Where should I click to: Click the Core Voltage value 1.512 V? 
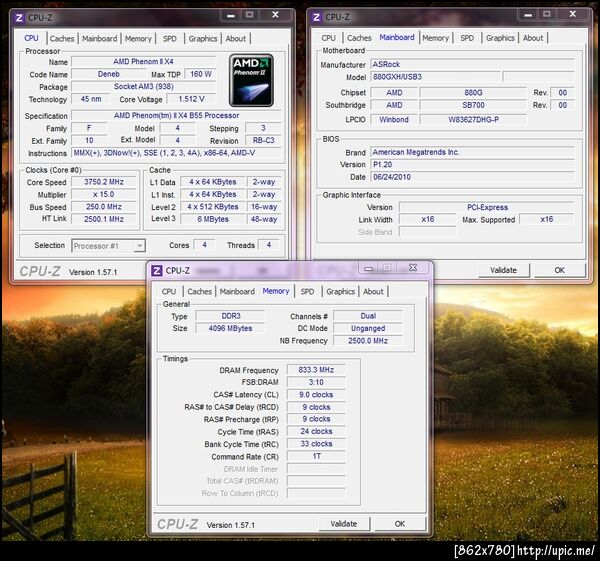click(191, 99)
